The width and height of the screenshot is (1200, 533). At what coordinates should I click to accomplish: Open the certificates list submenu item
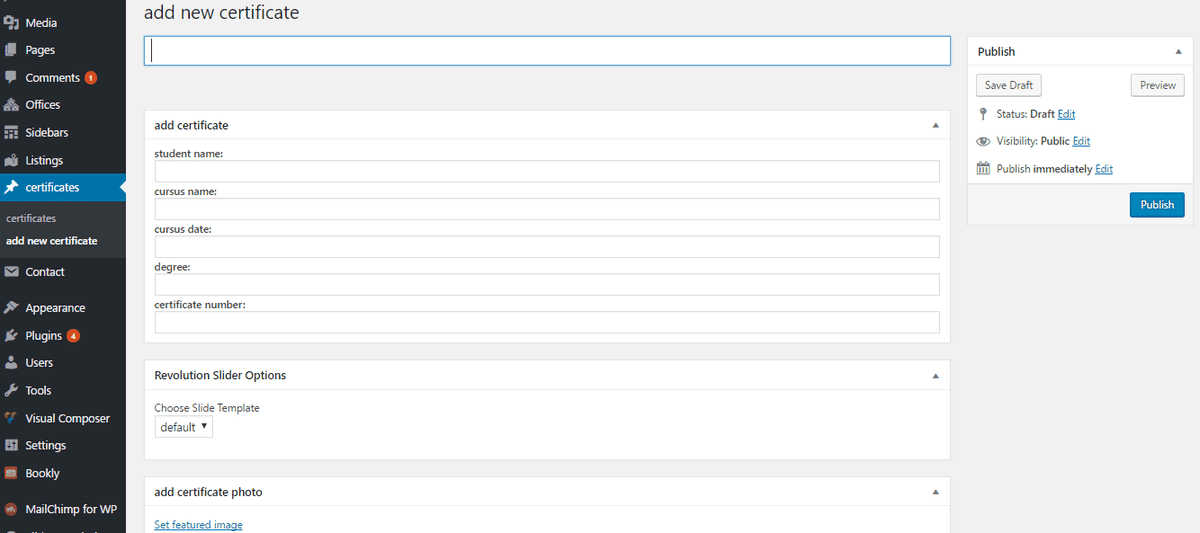coord(31,218)
